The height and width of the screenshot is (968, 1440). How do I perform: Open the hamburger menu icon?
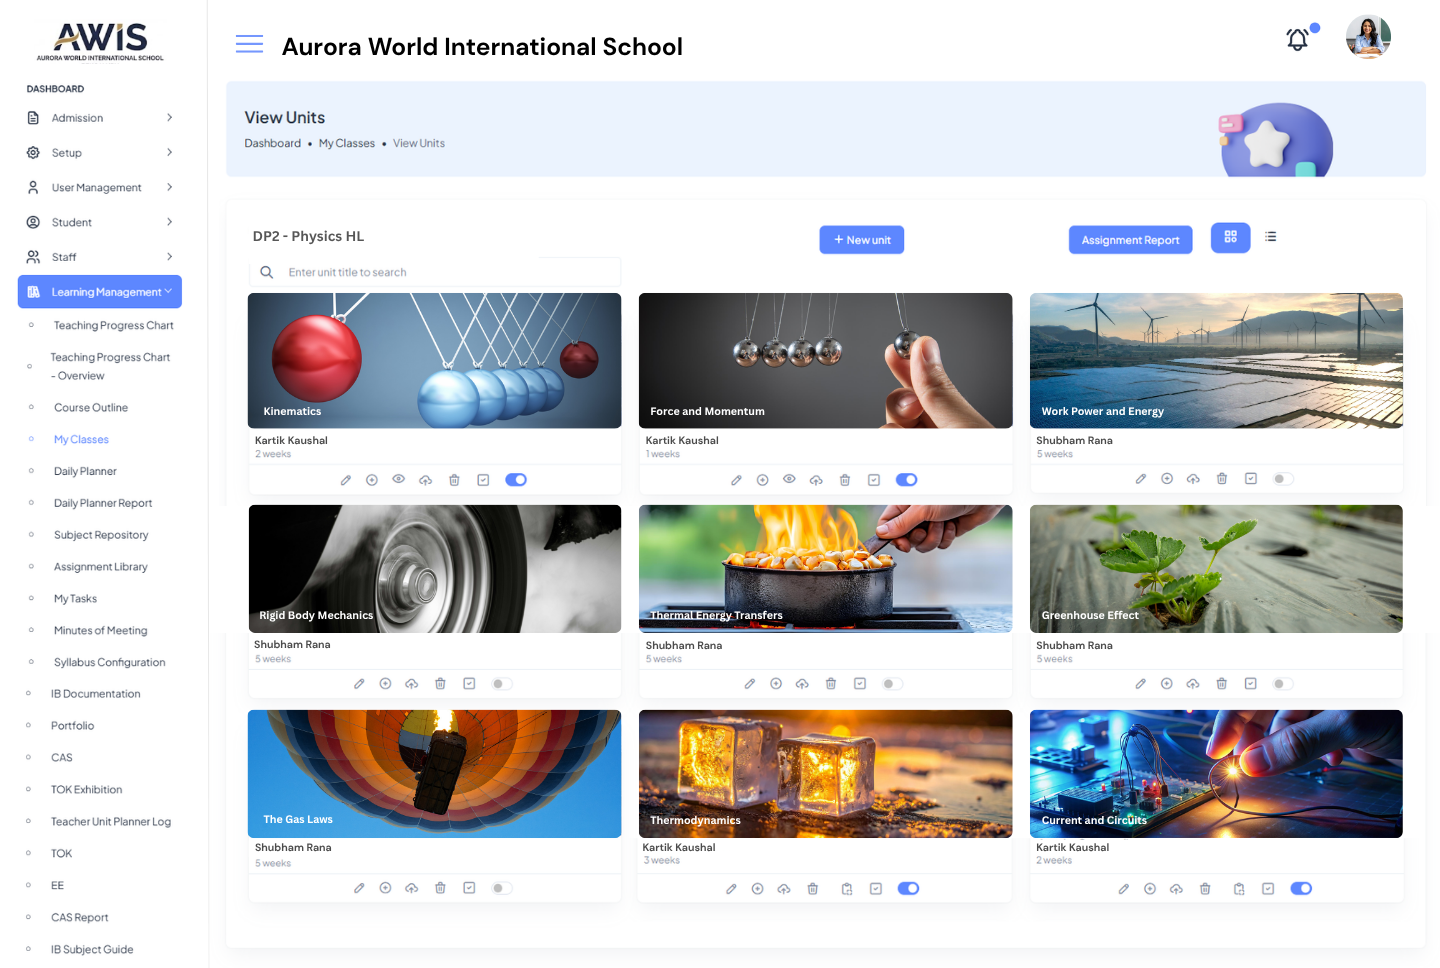249,44
